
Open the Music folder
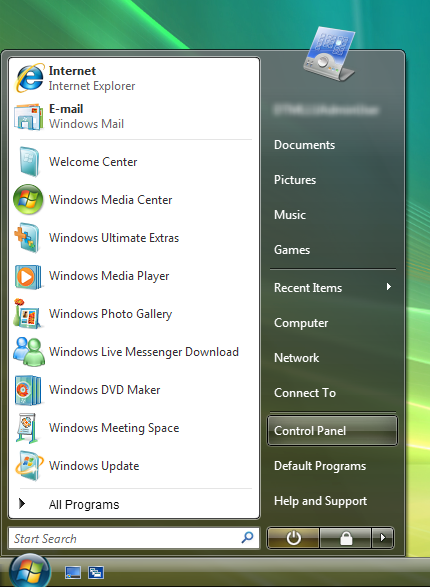tap(290, 215)
